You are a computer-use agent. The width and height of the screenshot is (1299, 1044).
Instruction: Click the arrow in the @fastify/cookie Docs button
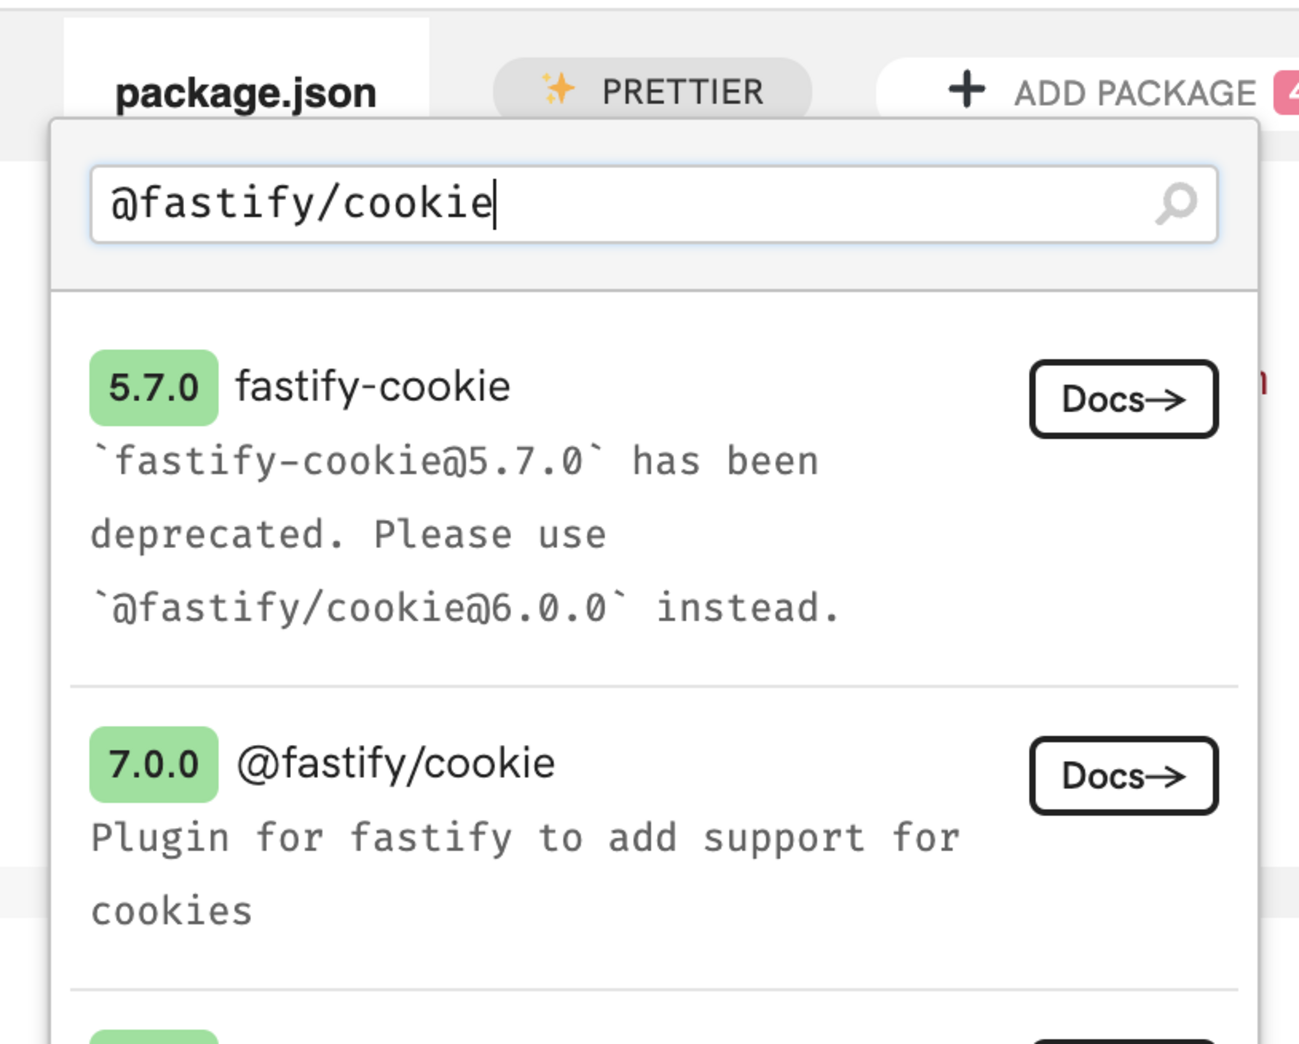(1166, 777)
